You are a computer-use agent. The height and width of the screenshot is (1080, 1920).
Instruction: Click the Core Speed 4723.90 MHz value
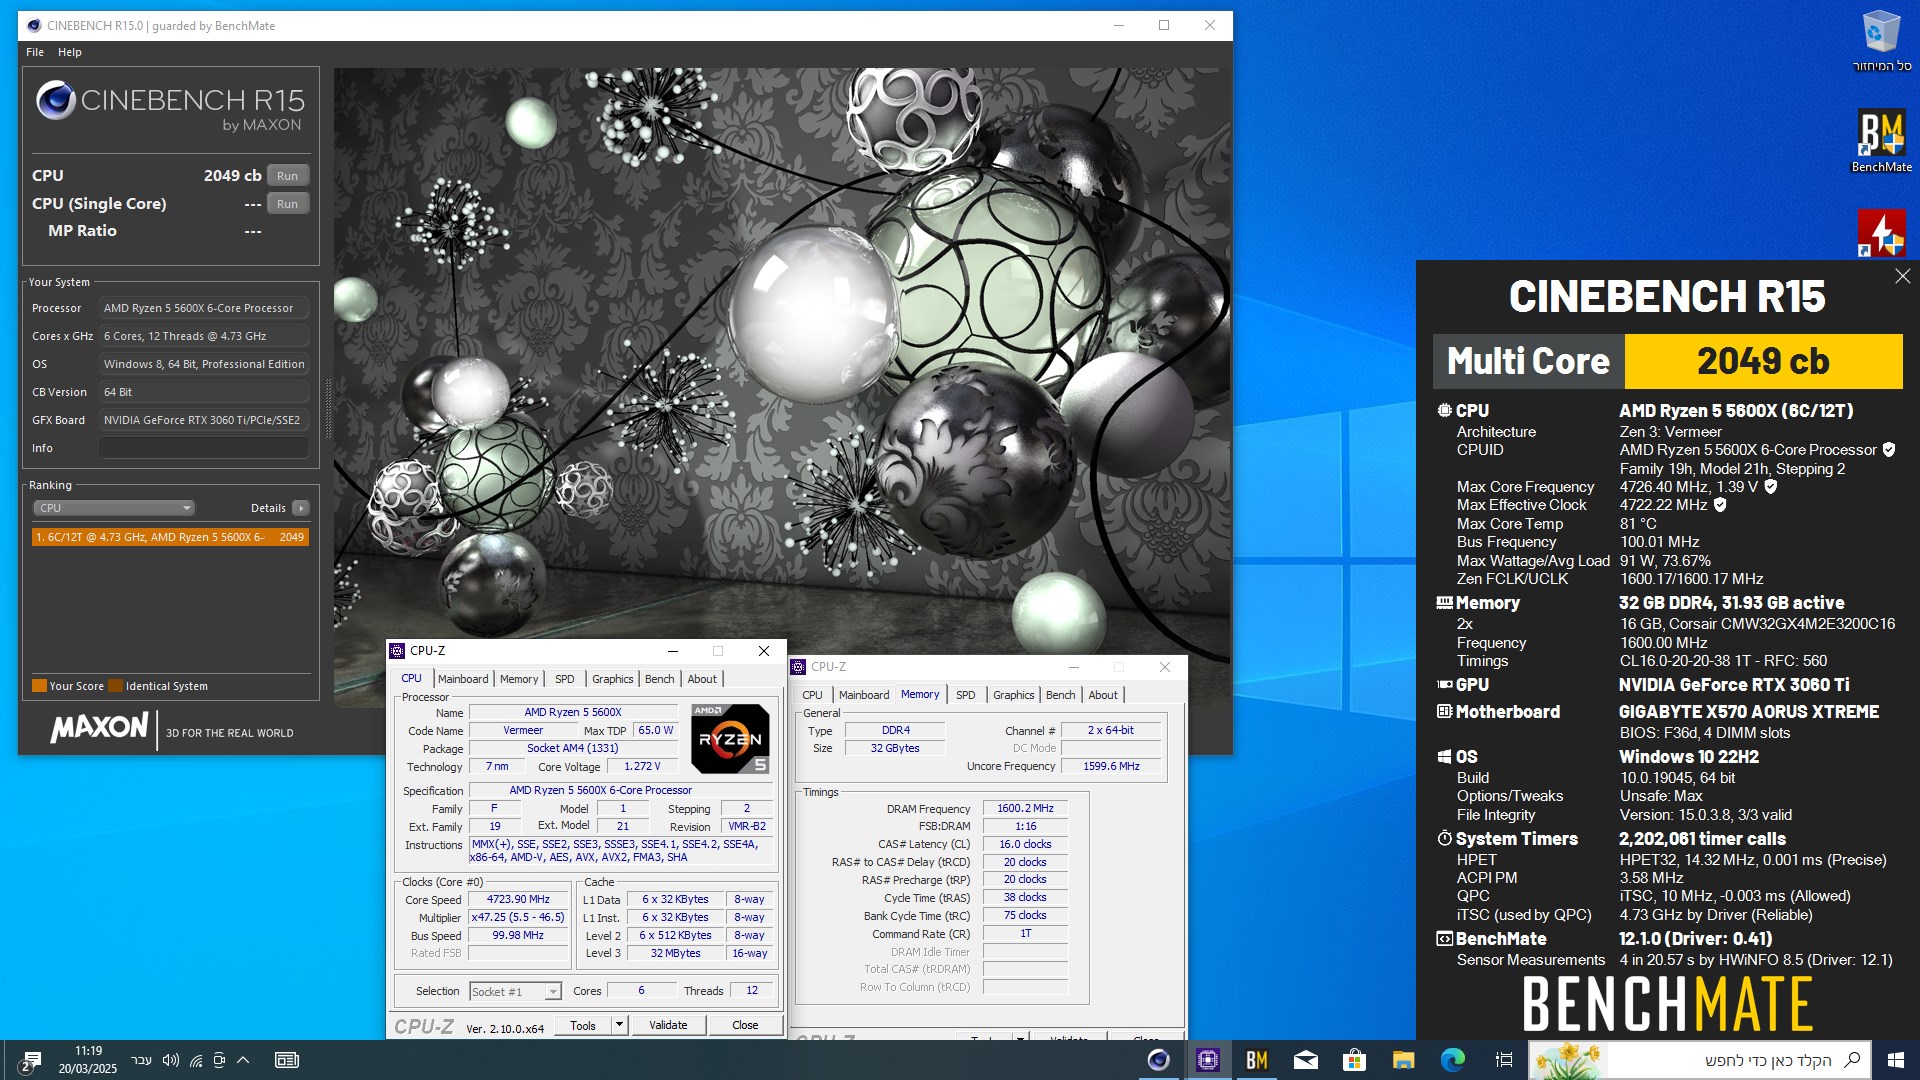(x=518, y=899)
